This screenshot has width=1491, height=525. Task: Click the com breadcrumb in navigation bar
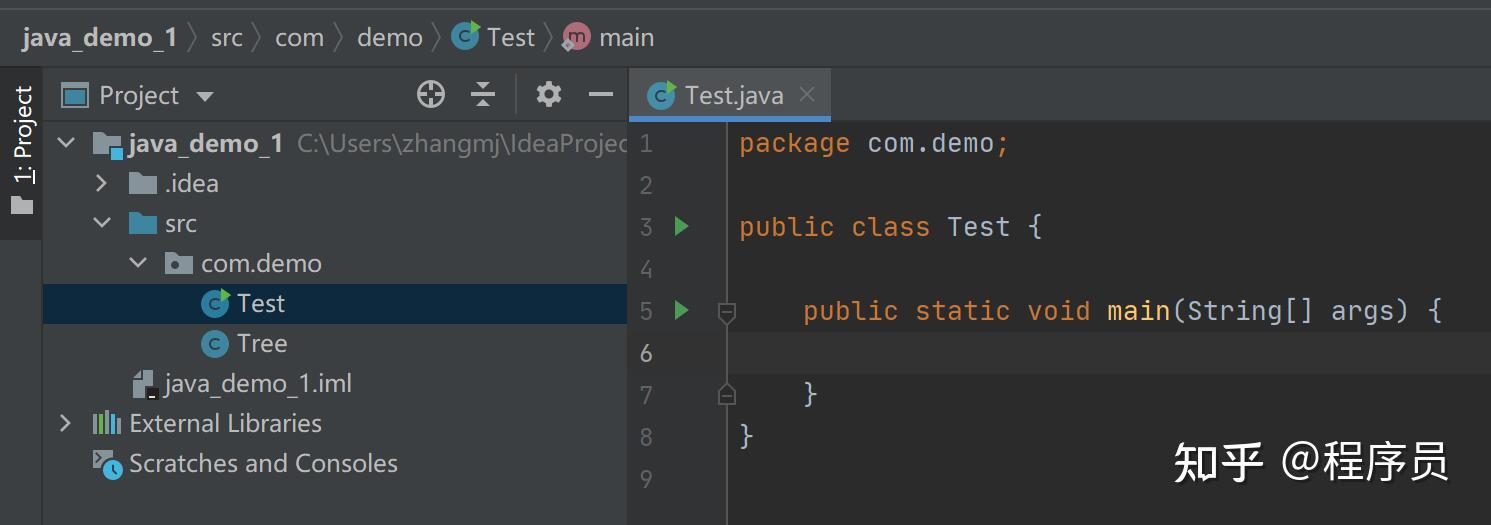point(299,38)
